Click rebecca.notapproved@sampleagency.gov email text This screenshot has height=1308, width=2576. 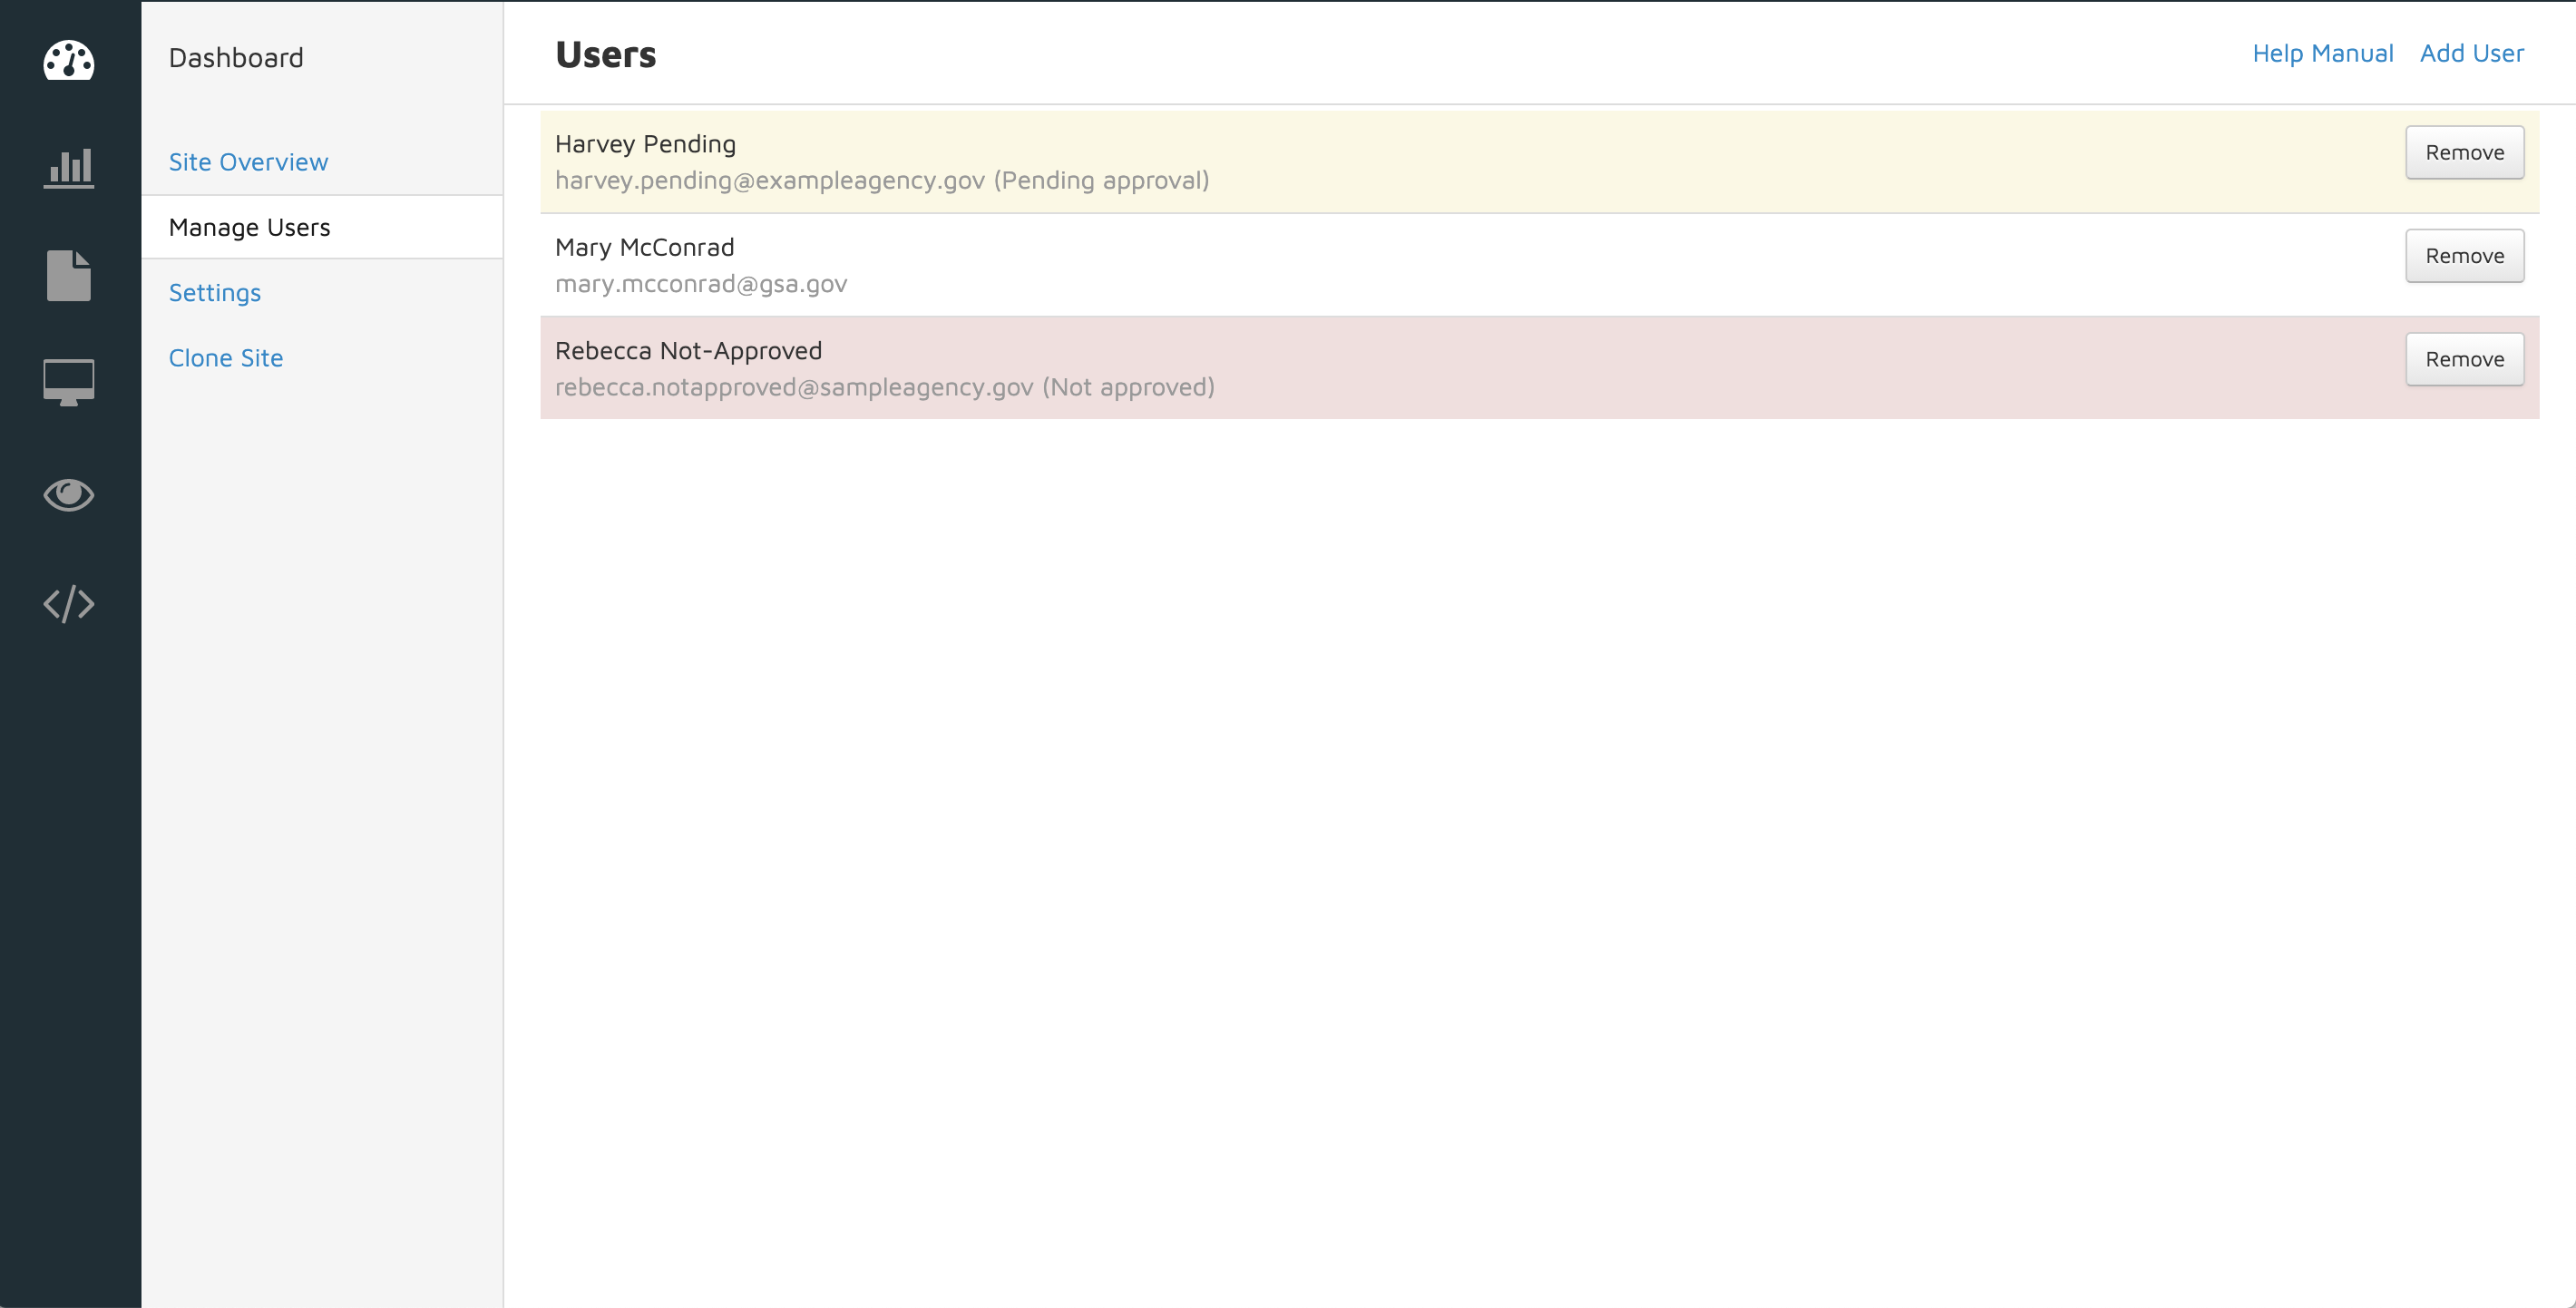[794, 387]
